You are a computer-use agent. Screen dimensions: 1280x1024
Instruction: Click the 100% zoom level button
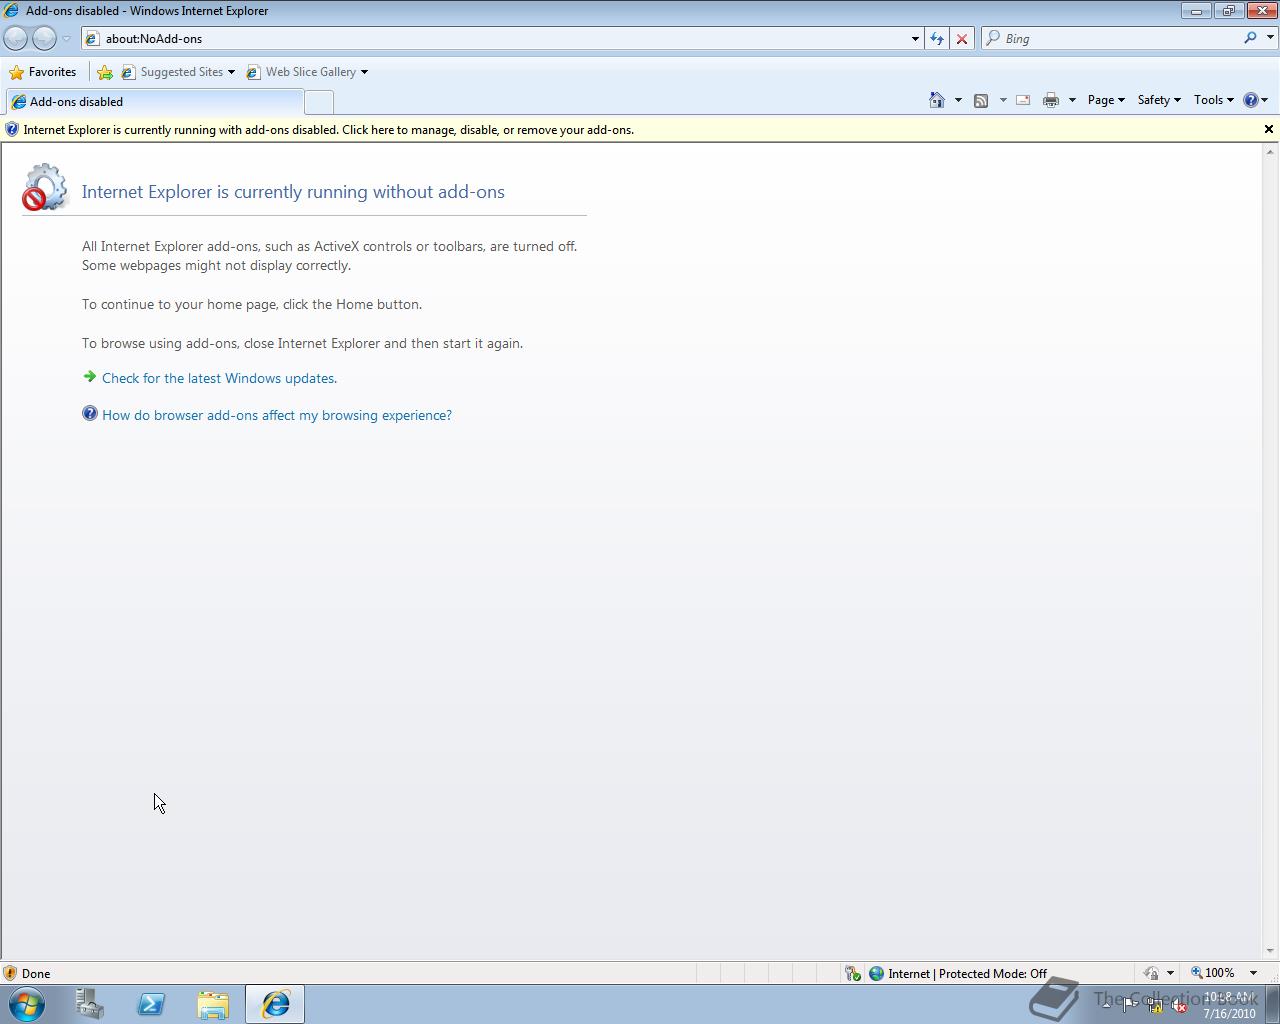[x=1213, y=973]
